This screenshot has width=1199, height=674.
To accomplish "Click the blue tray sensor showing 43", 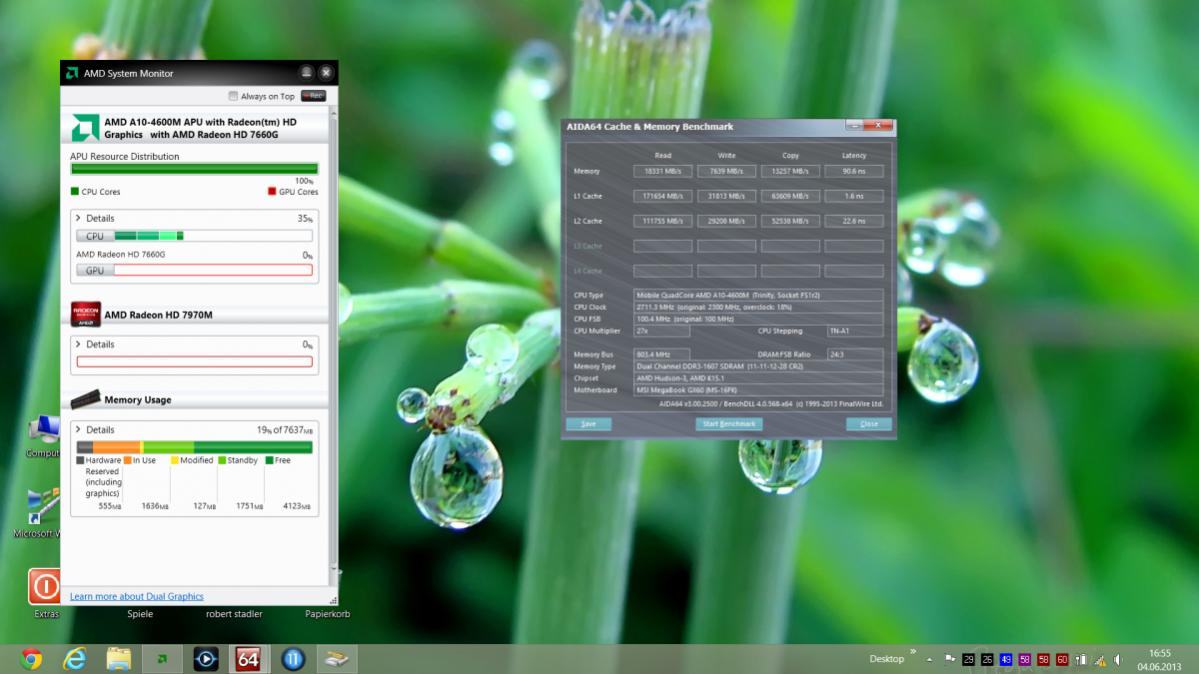I will (x=1006, y=659).
